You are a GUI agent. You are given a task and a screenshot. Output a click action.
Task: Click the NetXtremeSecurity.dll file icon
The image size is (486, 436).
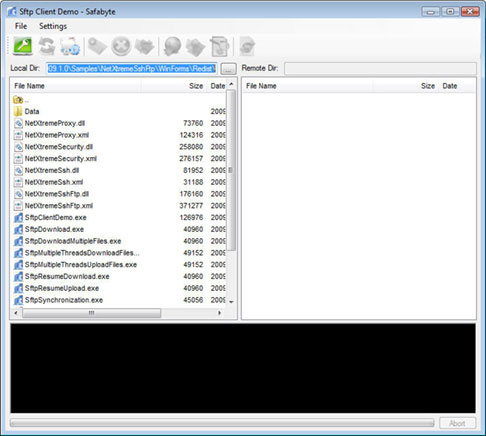18,147
